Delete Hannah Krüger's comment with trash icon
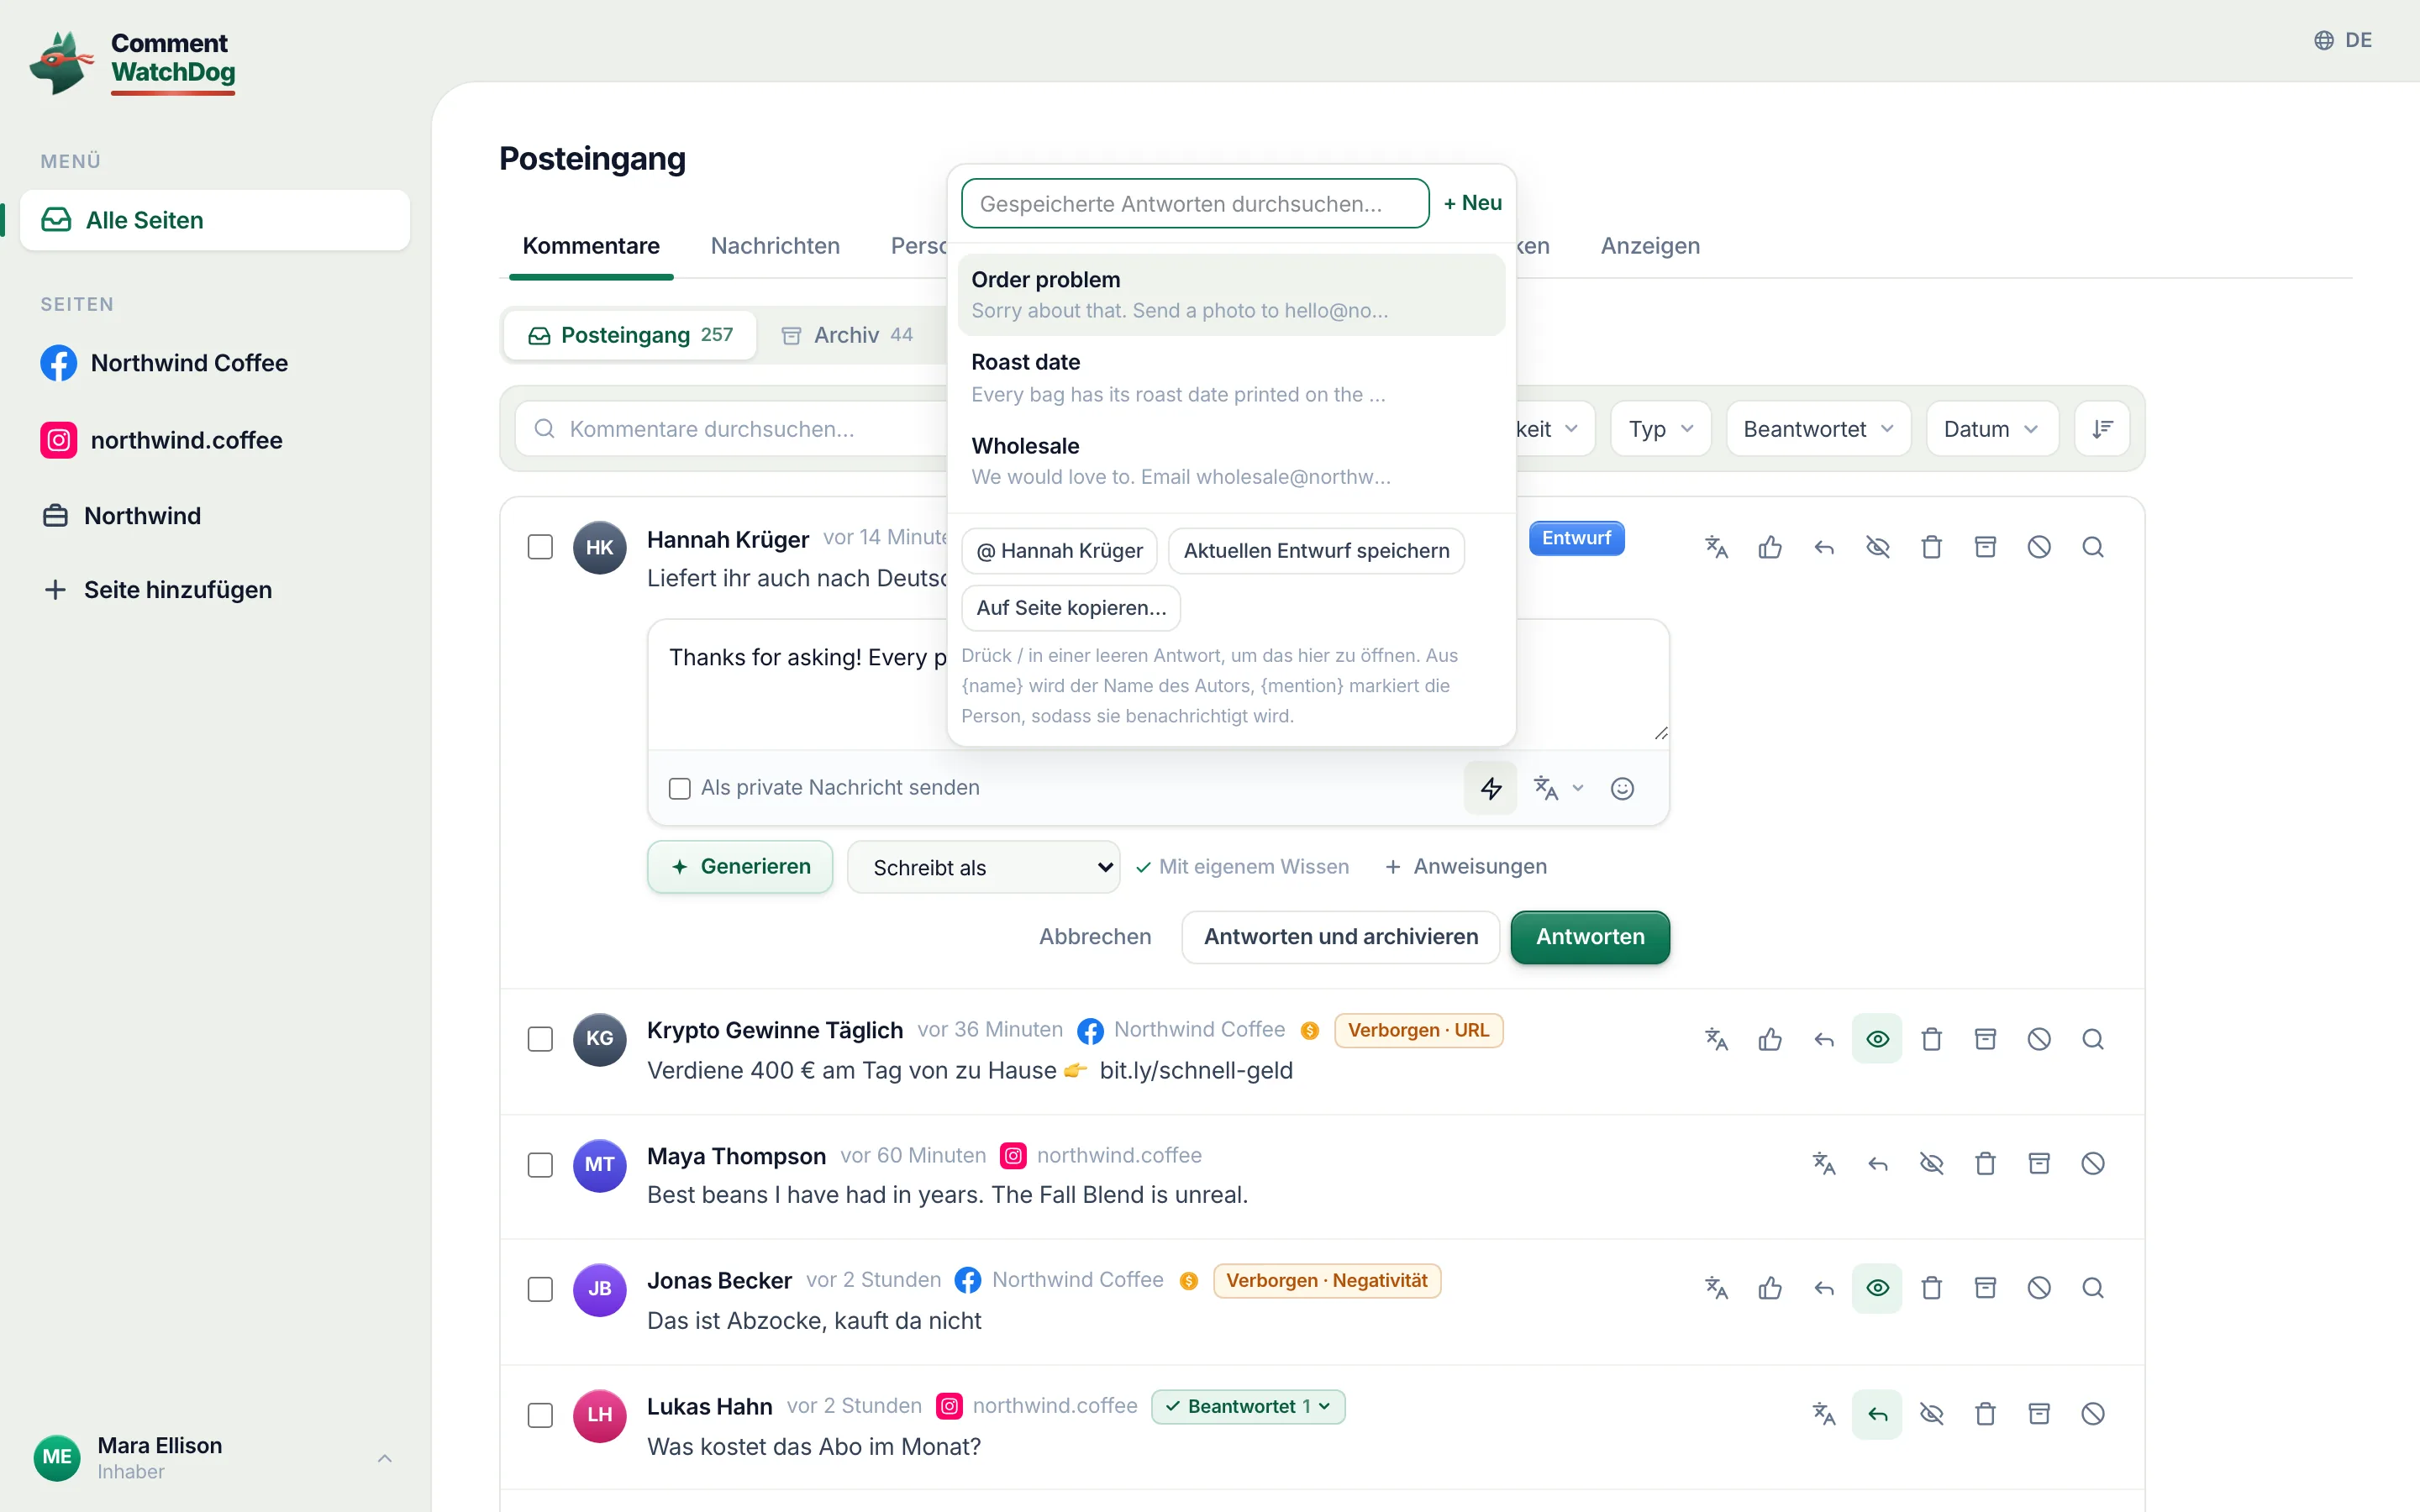Screen dimensions: 2420x1512 click(x=1931, y=547)
